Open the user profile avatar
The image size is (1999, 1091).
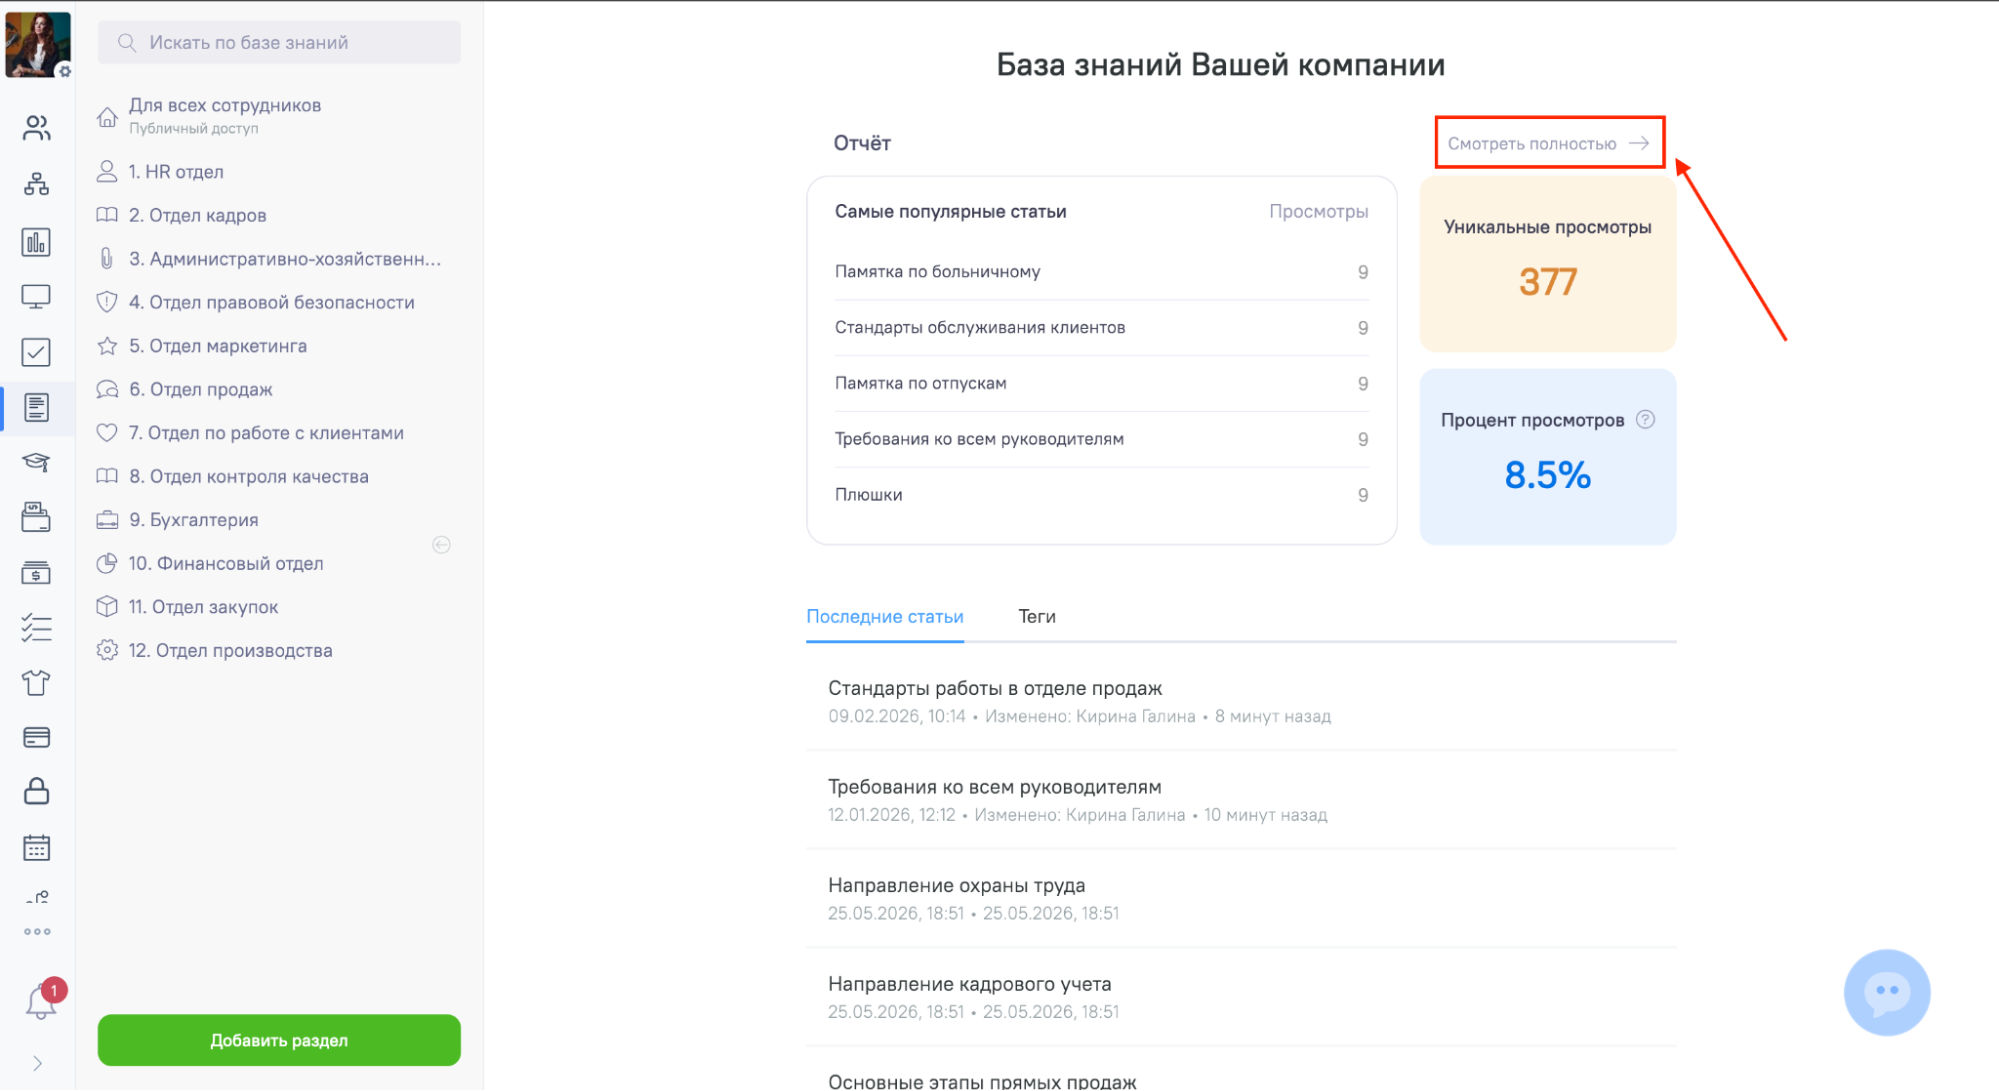click(x=38, y=44)
